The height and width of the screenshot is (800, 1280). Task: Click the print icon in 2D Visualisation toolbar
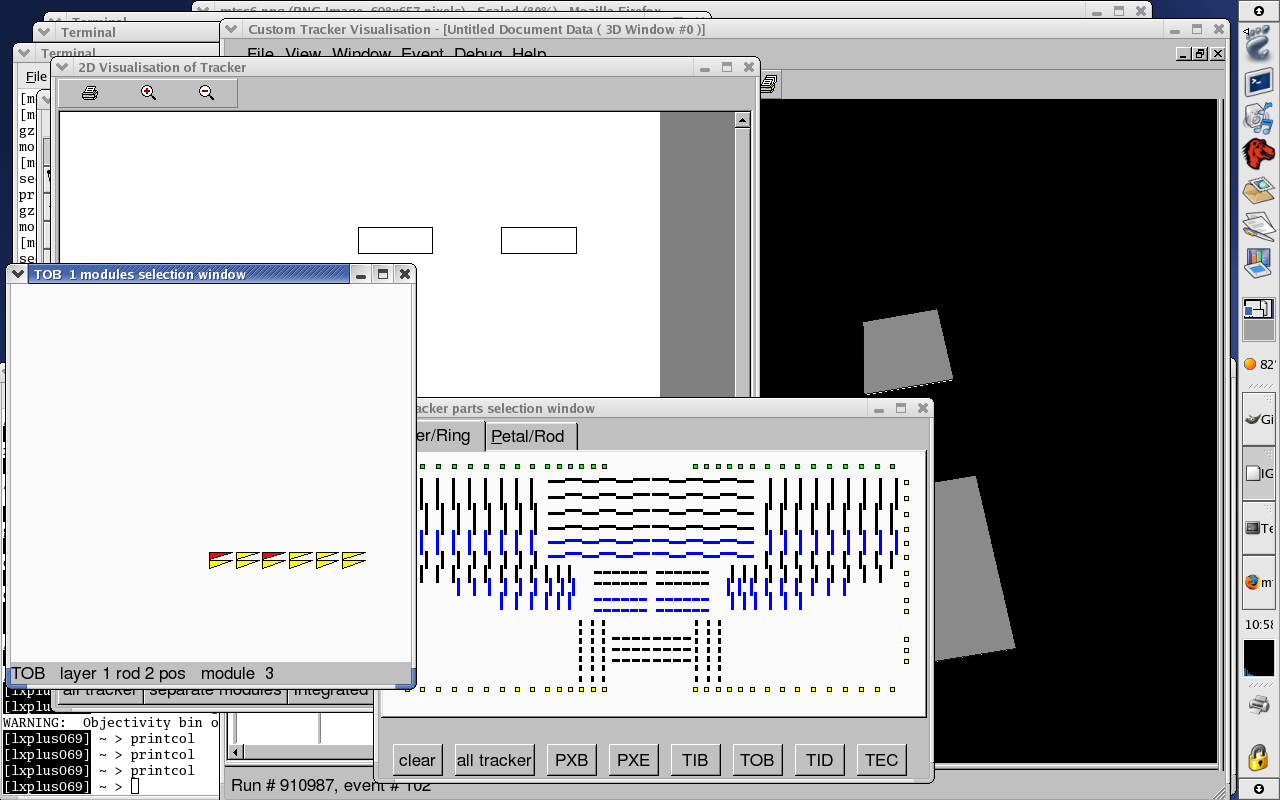[89, 93]
